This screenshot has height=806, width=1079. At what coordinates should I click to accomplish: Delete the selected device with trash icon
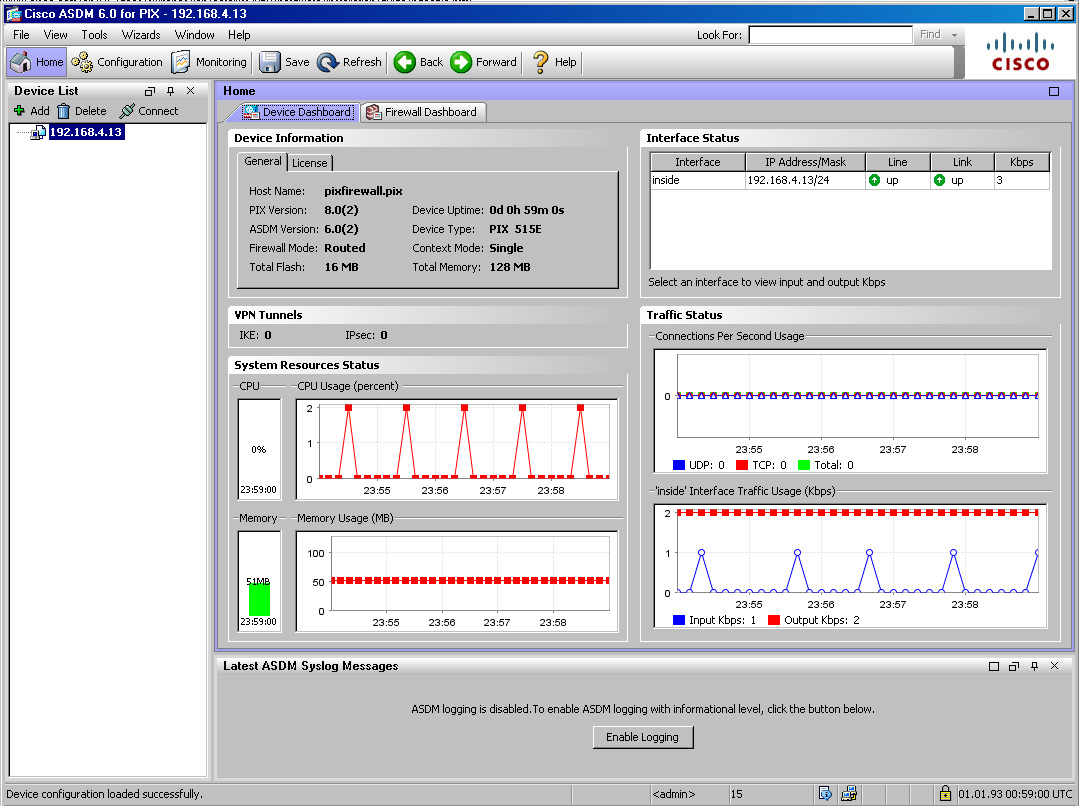(81, 111)
